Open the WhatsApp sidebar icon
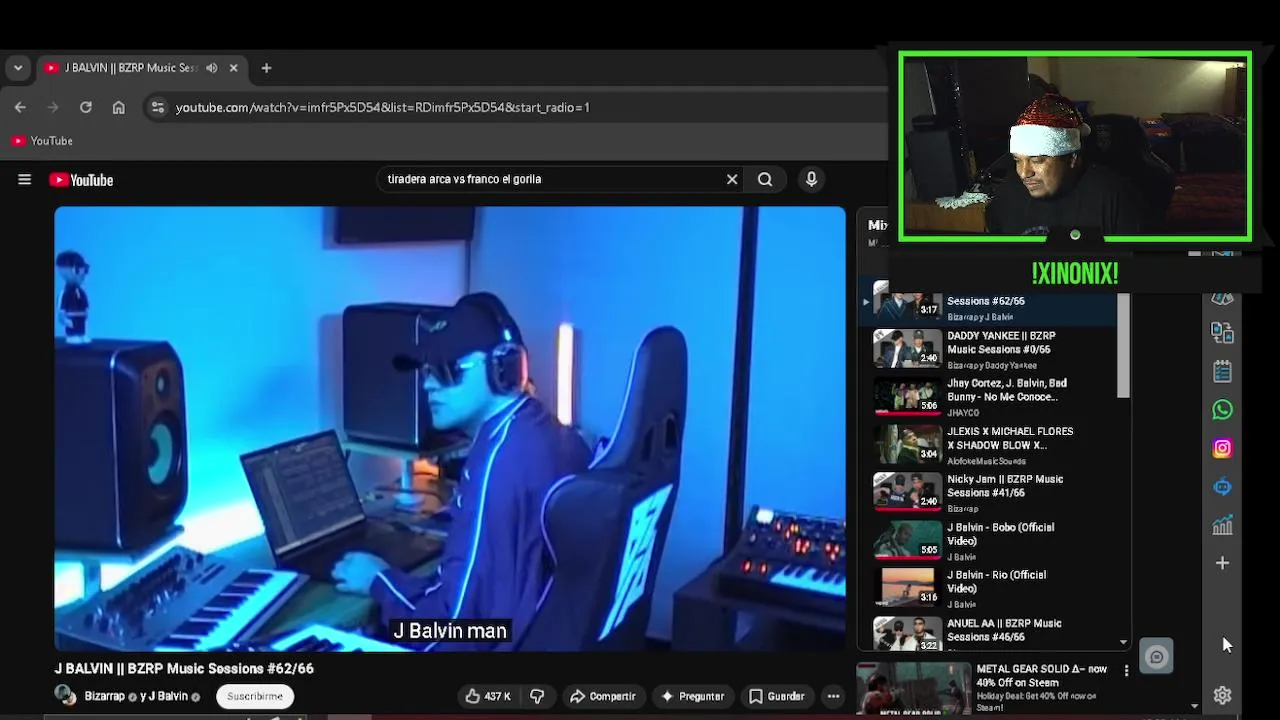 click(1222, 410)
